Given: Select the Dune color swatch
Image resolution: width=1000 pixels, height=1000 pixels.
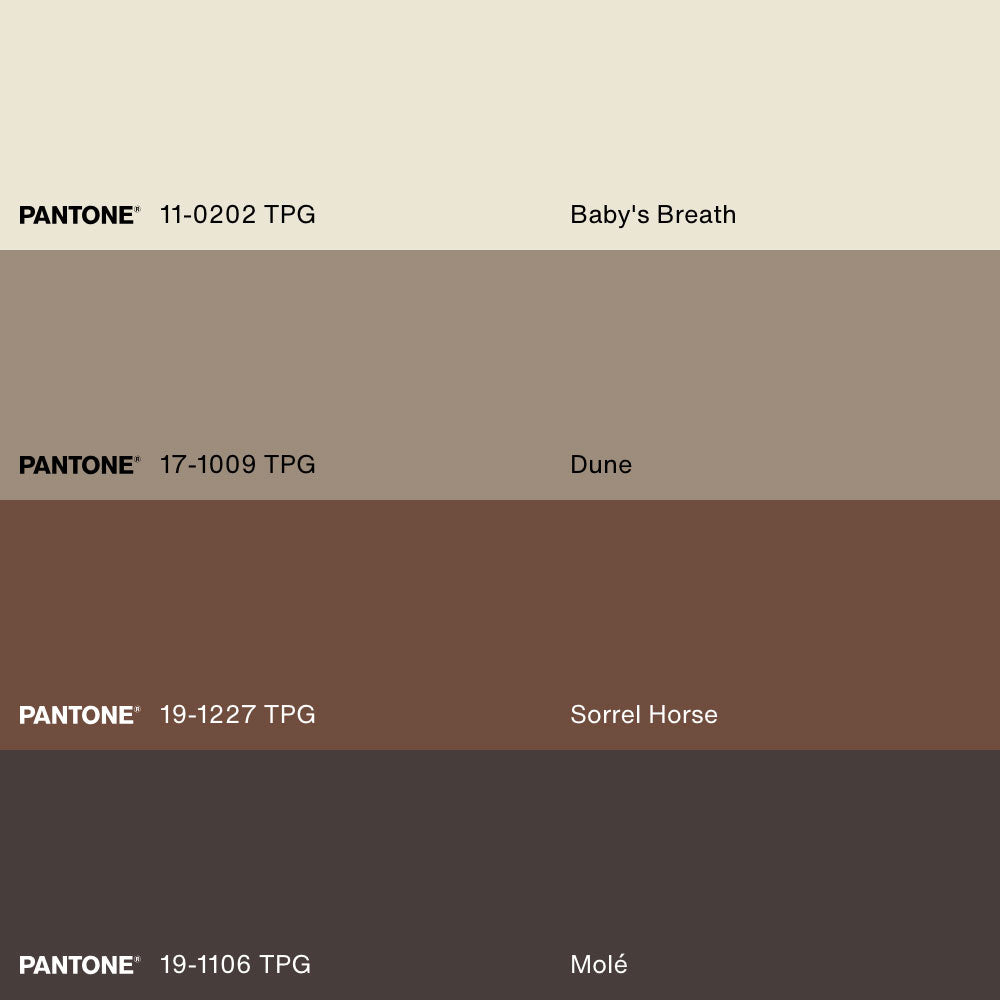Looking at the screenshot, I should [500, 360].
